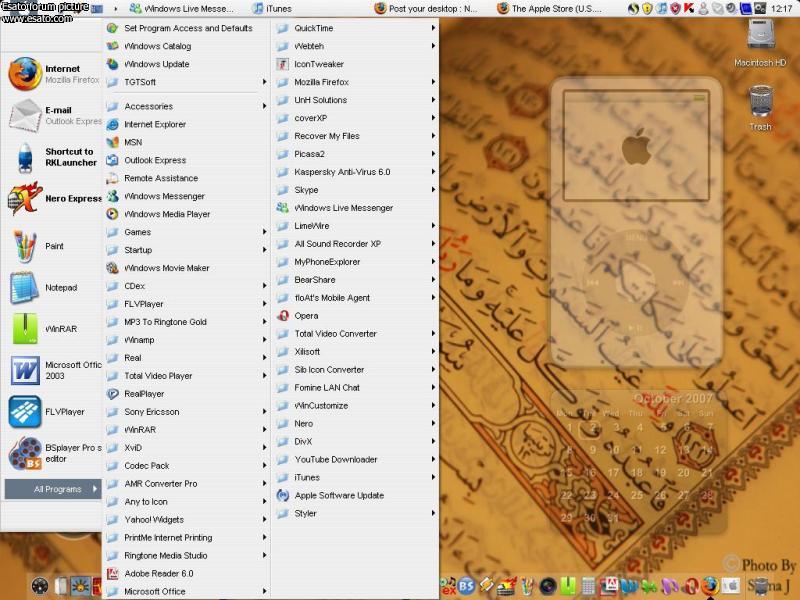This screenshot has width=800, height=600.
Task: Expand the Winamp submenu arrow
Action: (264, 339)
